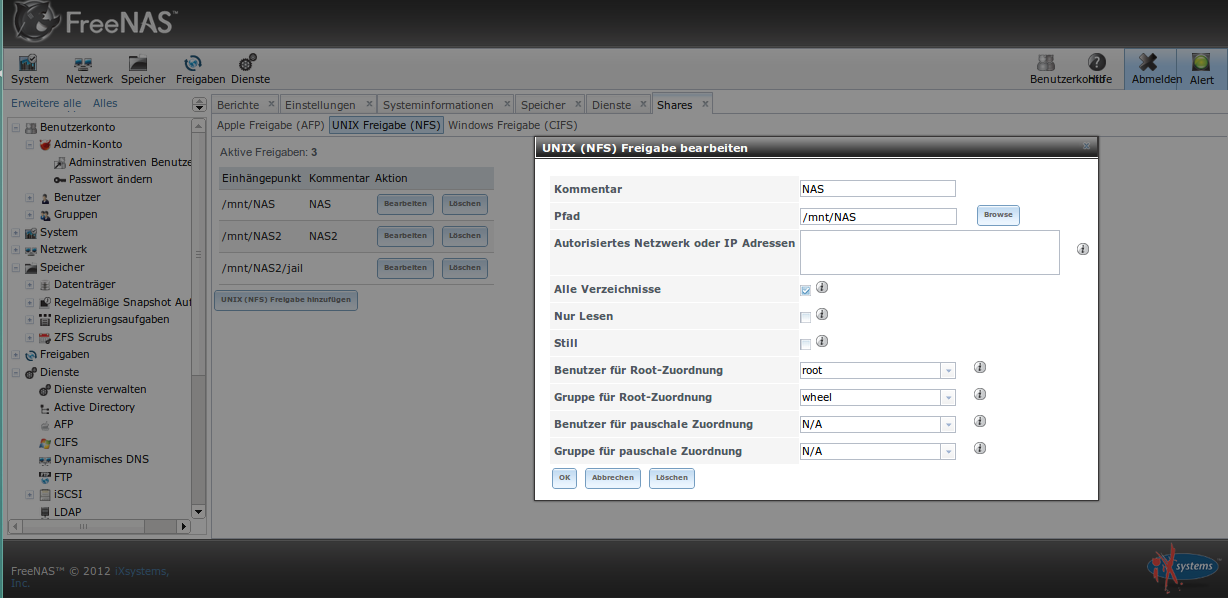Select the Windows Freigabe (CIFS) sub-tab

pyautogui.click(x=513, y=126)
